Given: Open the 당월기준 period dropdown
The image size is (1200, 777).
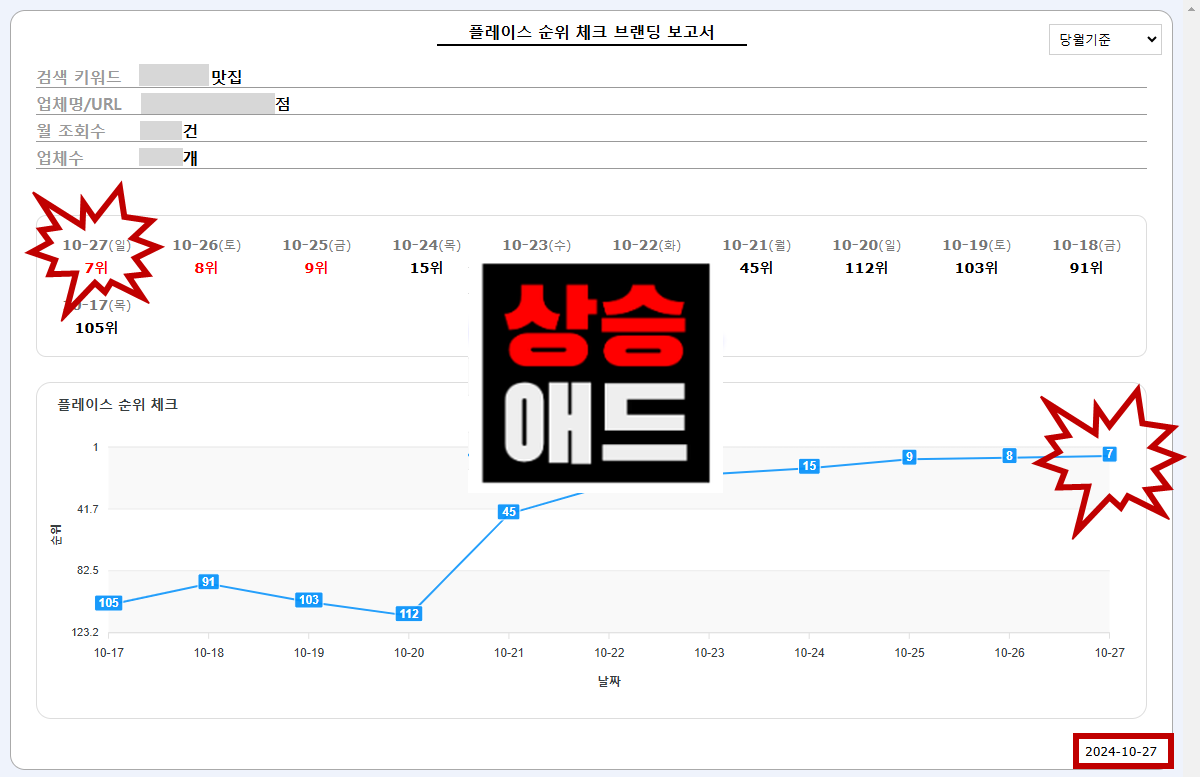Looking at the screenshot, I should point(1105,40).
